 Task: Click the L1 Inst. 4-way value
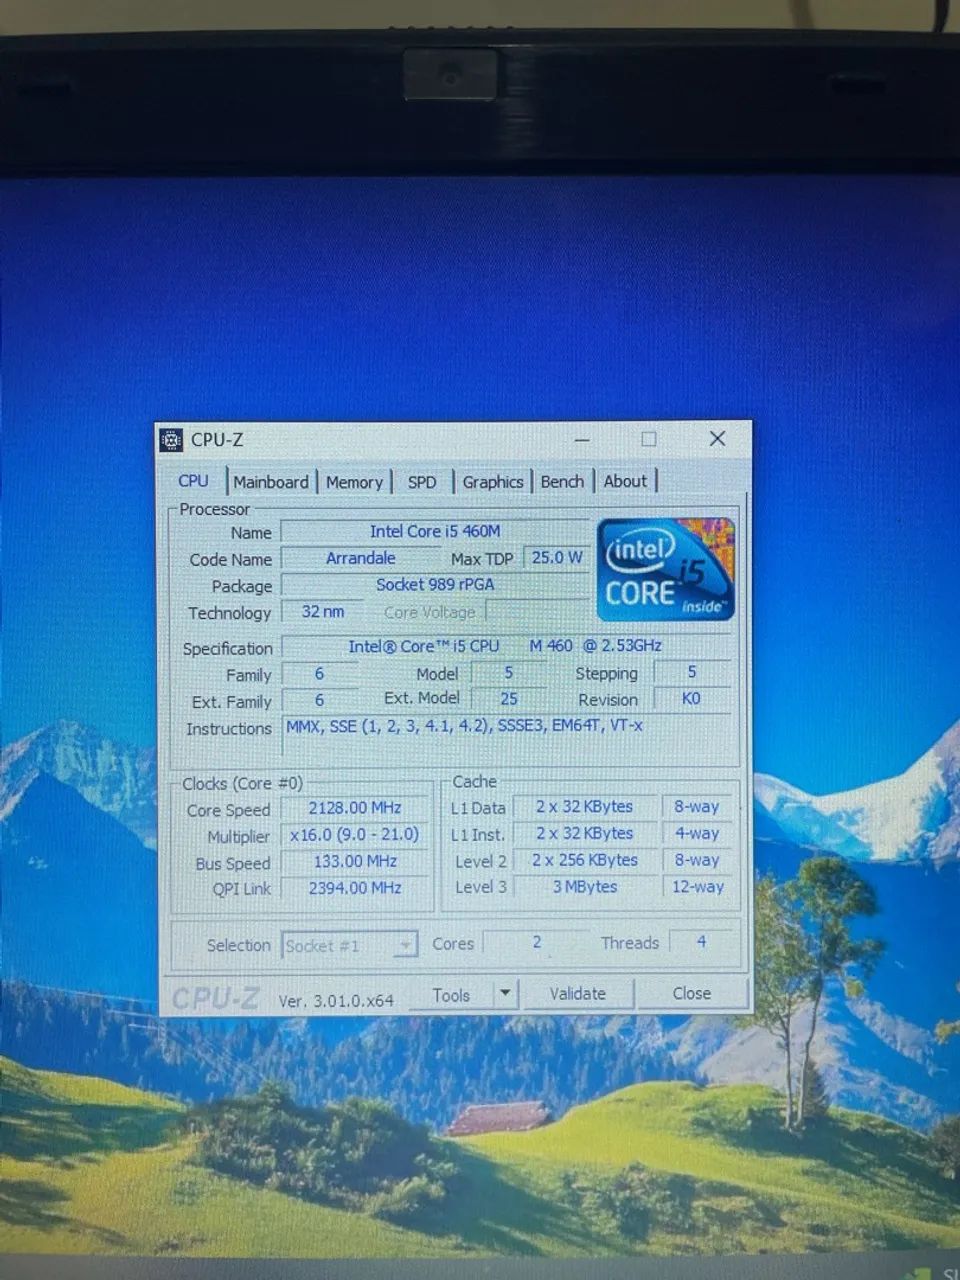point(697,833)
